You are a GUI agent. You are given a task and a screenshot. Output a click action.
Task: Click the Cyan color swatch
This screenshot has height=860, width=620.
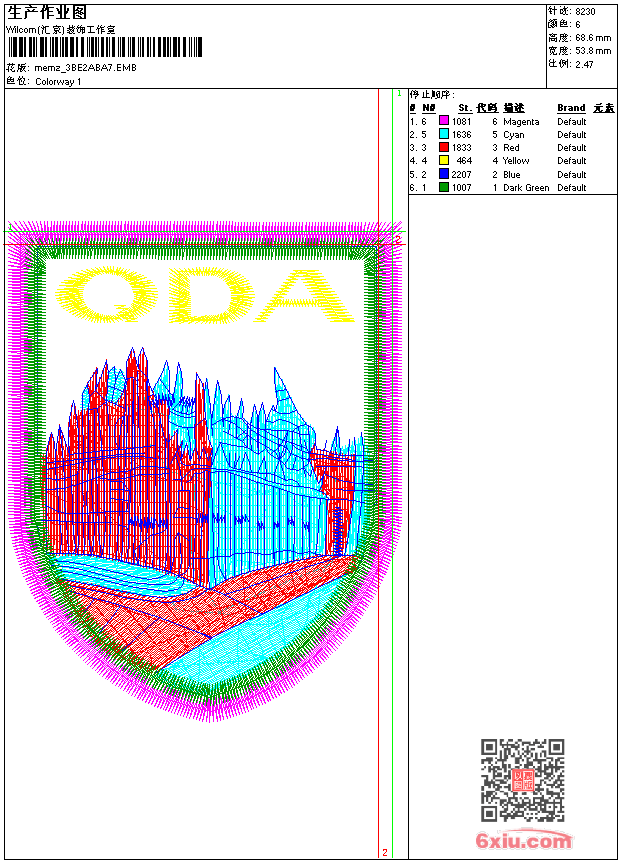(444, 134)
